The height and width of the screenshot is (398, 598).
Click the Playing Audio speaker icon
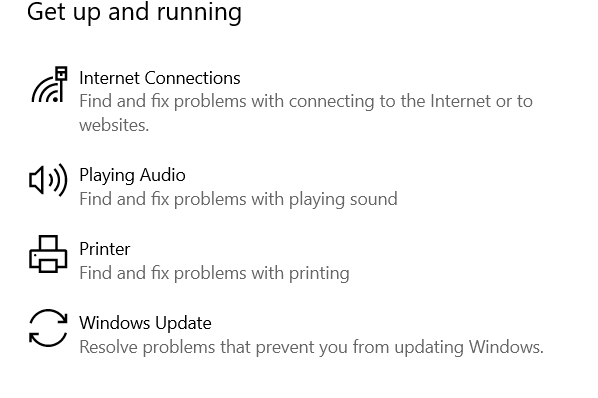pos(48,180)
